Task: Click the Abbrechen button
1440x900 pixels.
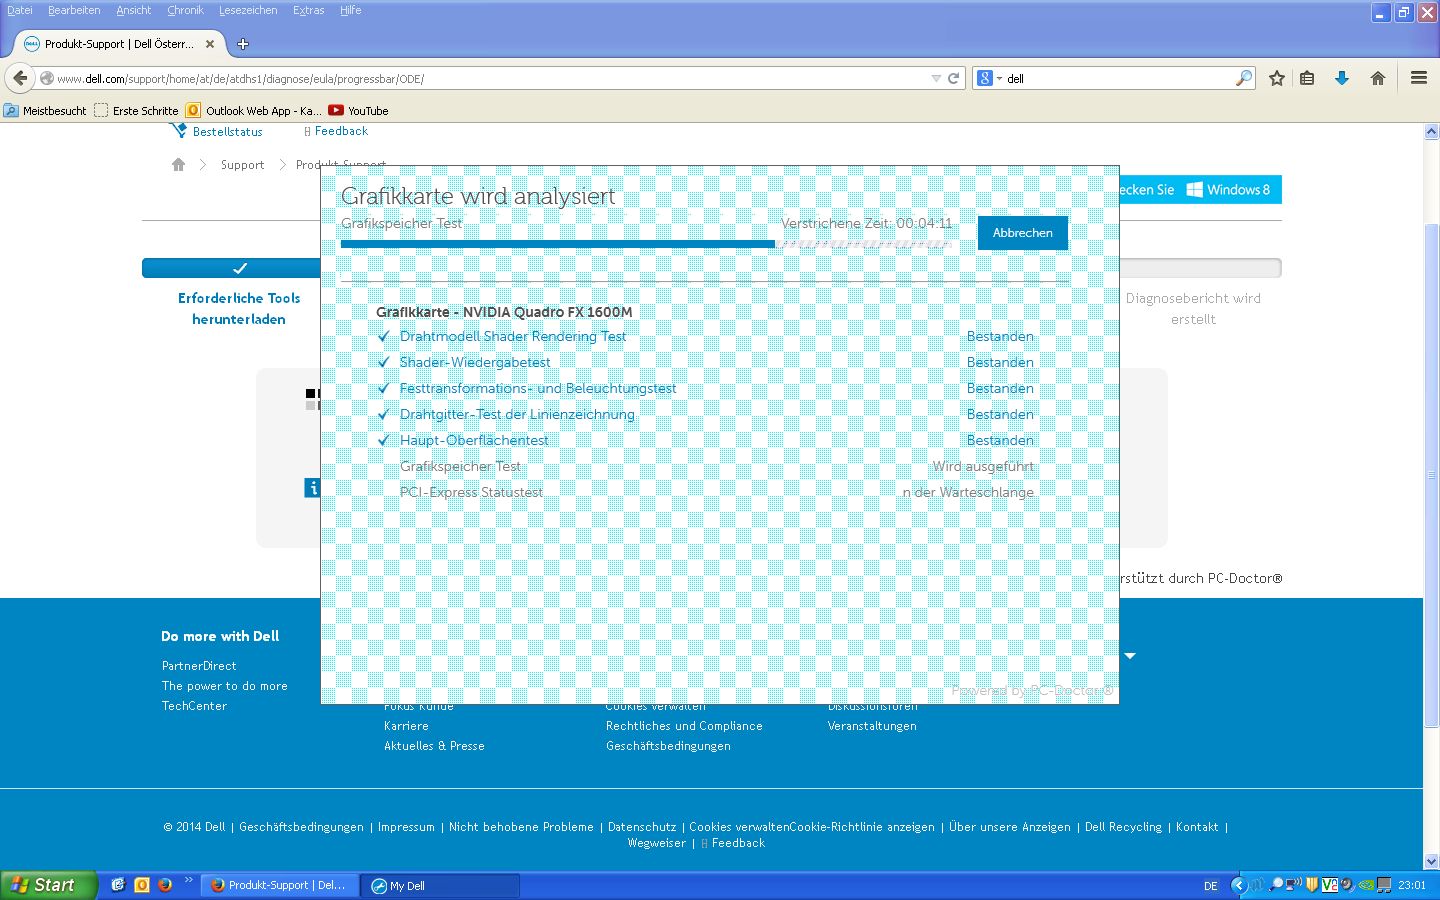Action: tap(1022, 233)
